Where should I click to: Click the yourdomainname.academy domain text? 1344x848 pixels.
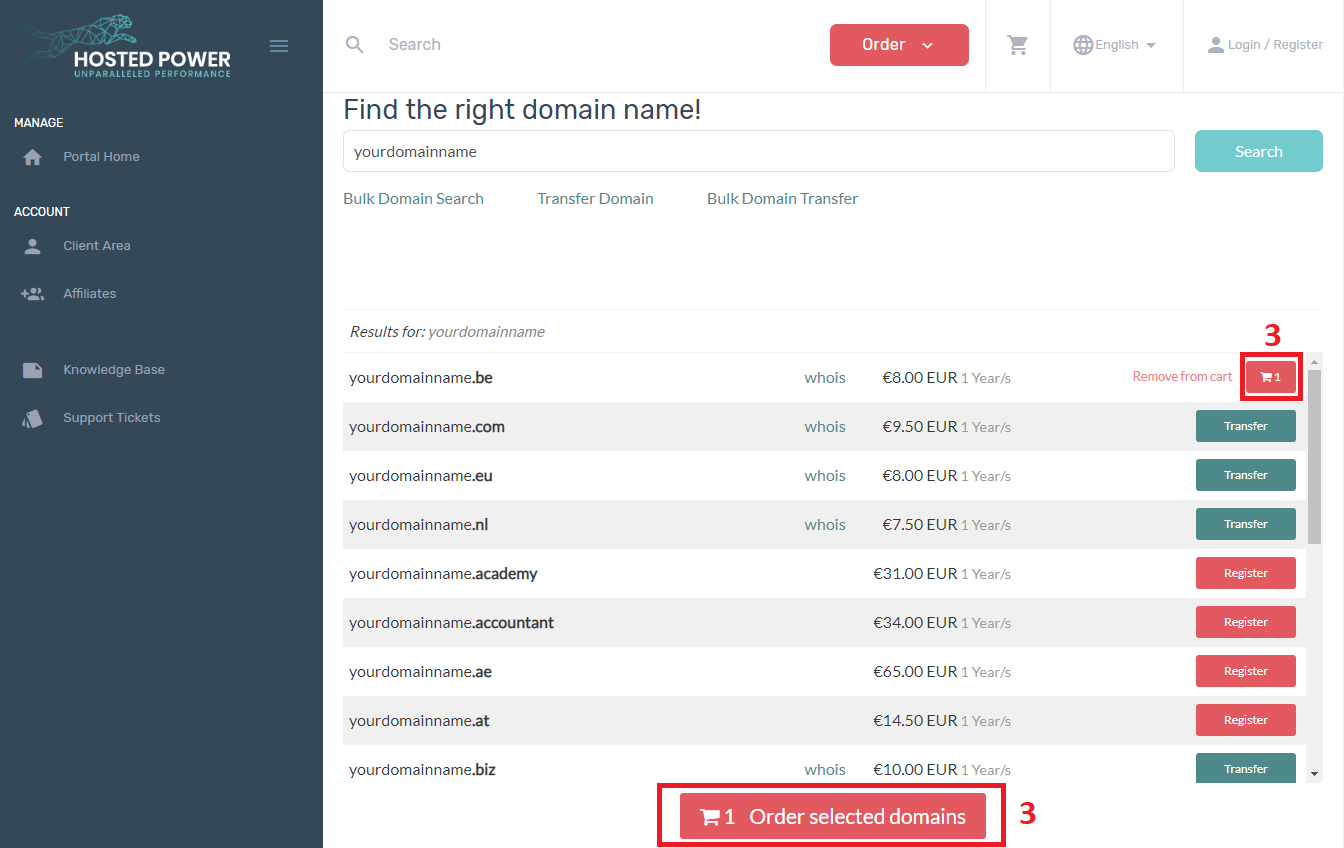443,574
